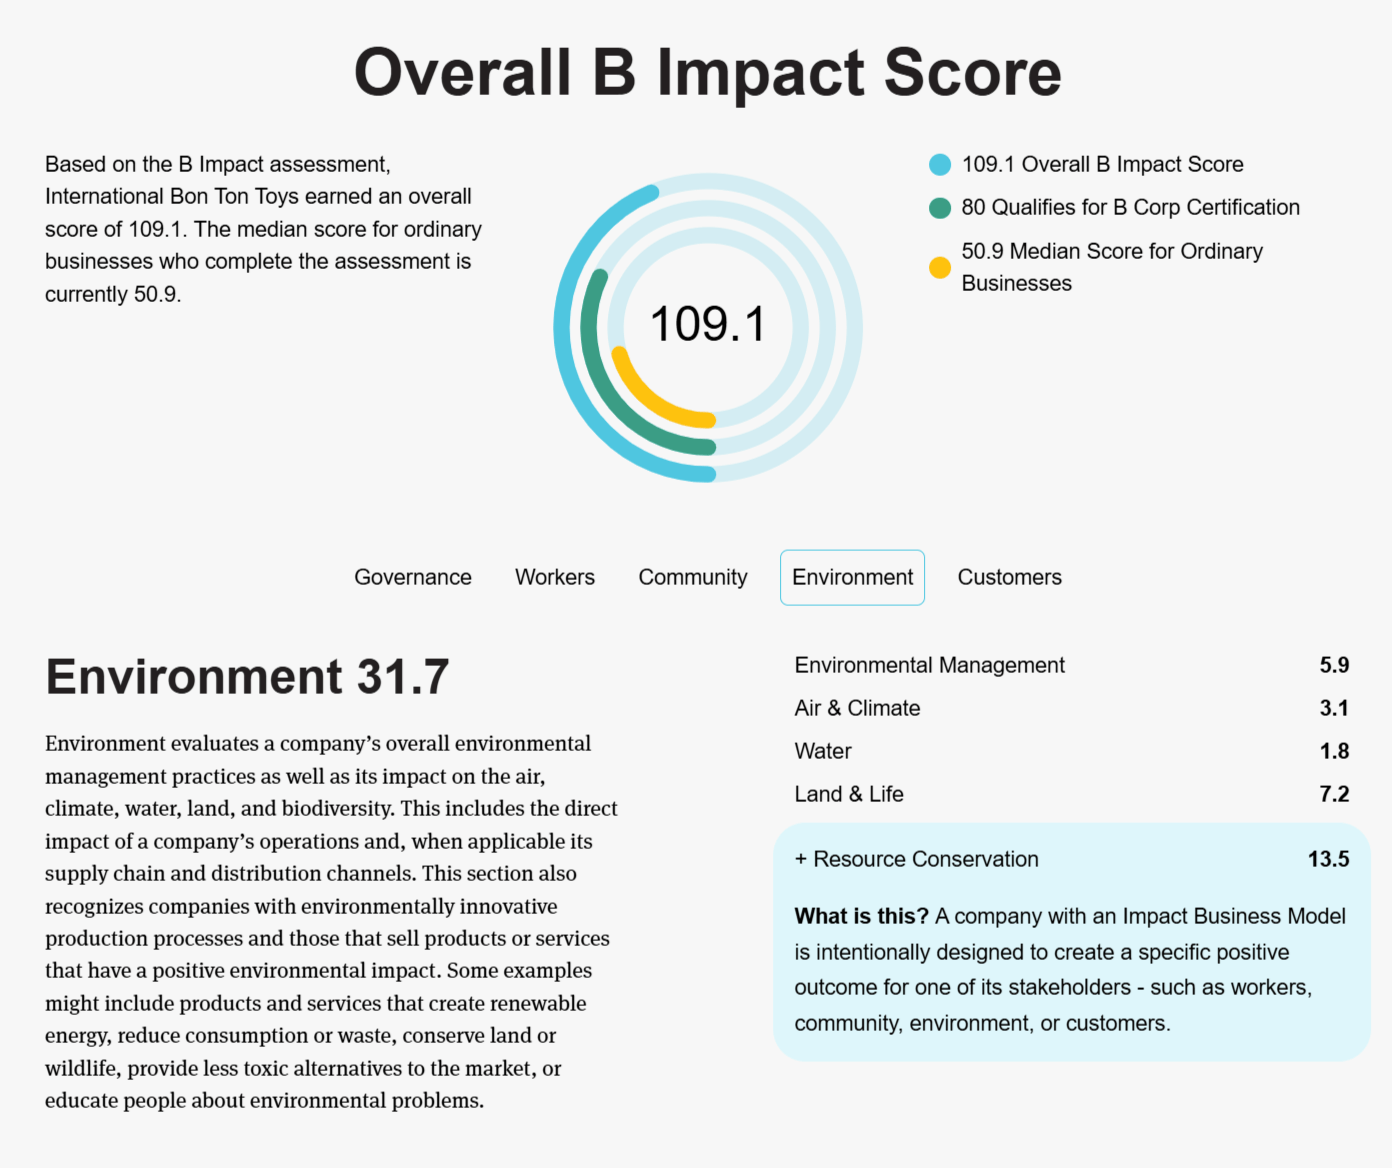
Task: Click the Water row label
Action: point(823,751)
